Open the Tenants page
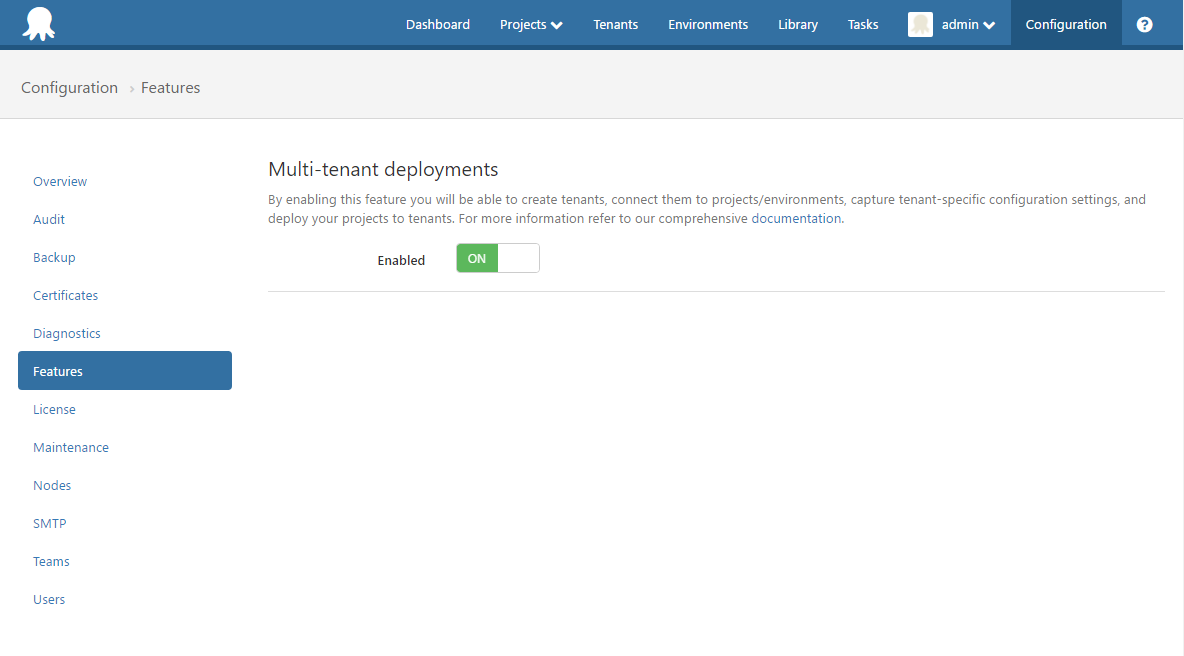 [x=615, y=24]
